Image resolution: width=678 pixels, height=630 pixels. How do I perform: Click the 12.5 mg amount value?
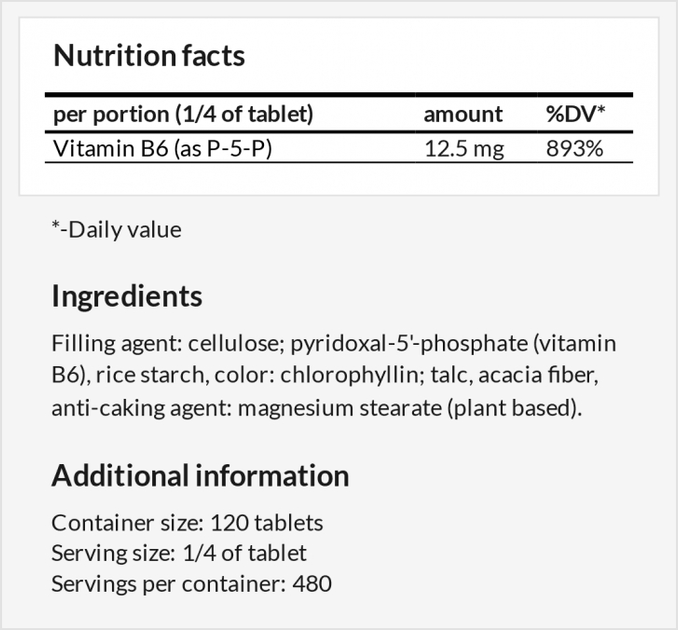464,149
